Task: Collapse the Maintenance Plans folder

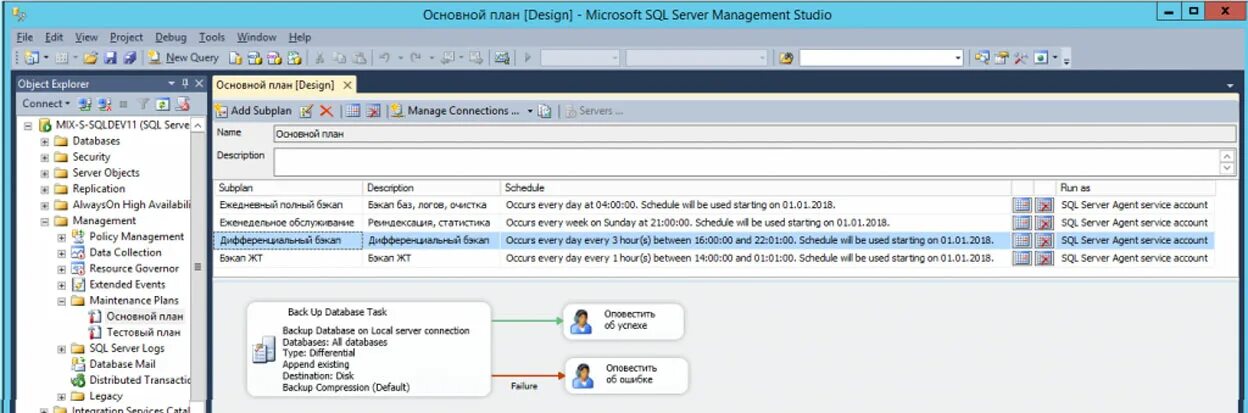Action: [x=61, y=300]
